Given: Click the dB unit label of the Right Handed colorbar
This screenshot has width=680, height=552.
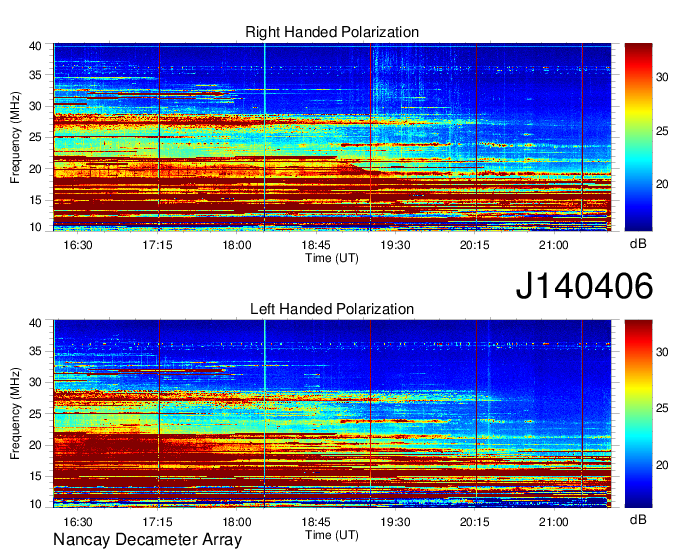Looking at the screenshot, I should [x=638, y=244].
